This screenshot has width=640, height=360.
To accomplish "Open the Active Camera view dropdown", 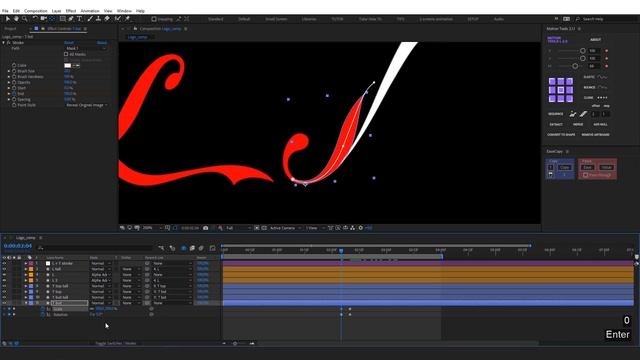I will (x=285, y=228).
